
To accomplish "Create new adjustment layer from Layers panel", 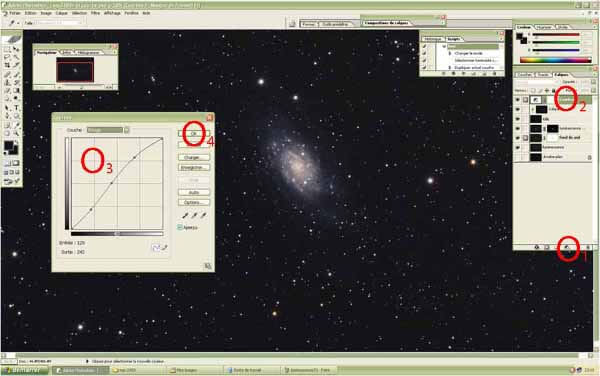I will click(x=567, y=247).
